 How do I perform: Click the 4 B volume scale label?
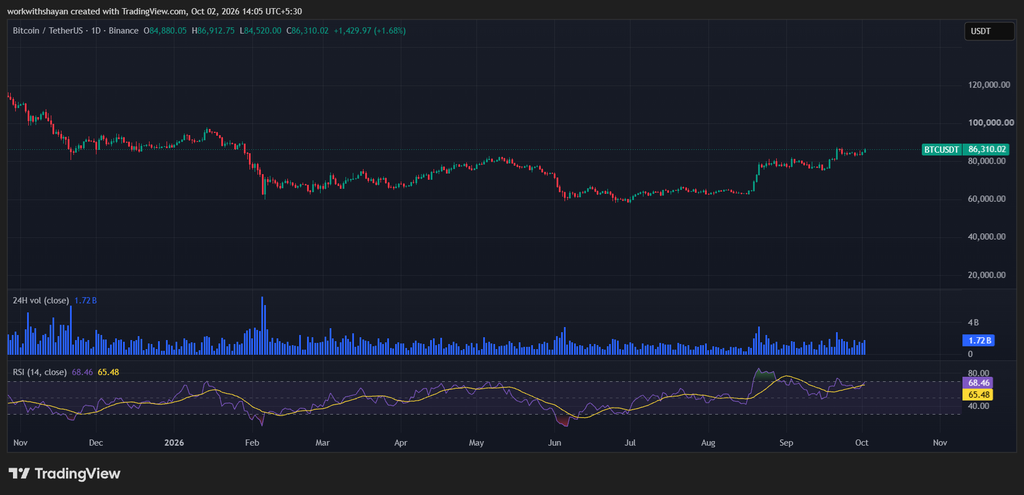click(x=974, y=323)
